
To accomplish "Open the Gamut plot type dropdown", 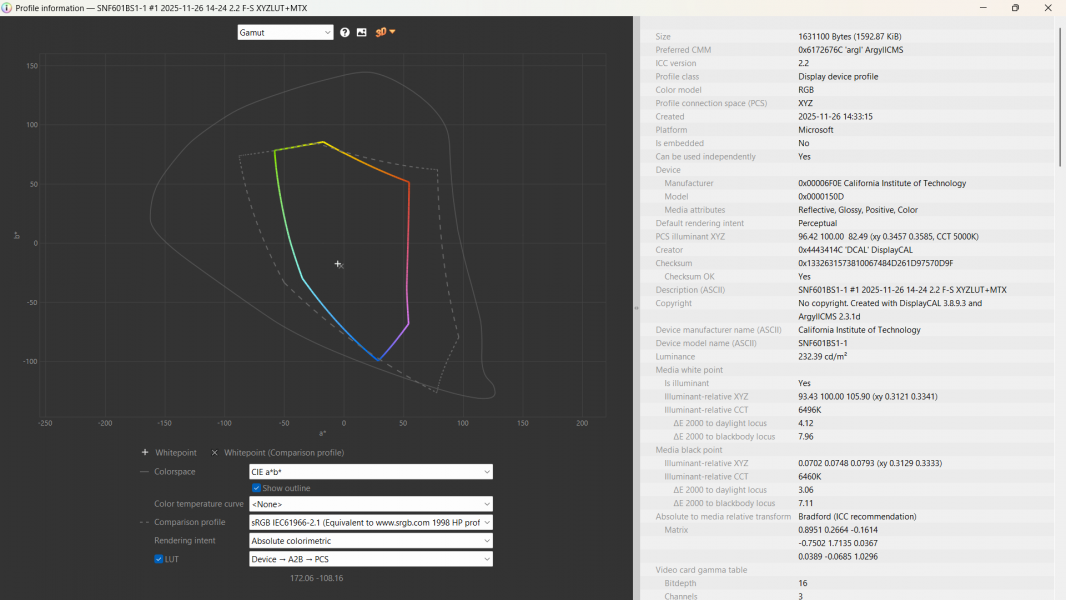I will coord(285,33).
